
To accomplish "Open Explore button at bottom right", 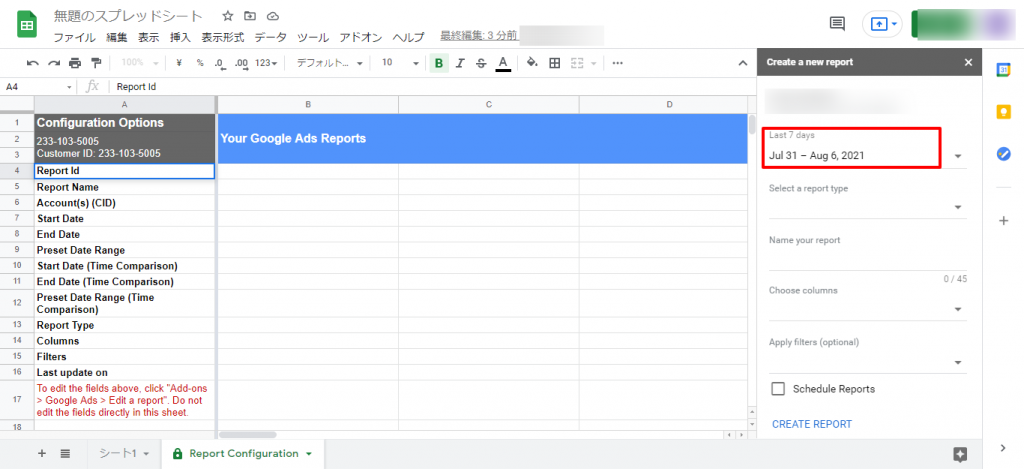I will pos(960,454).
